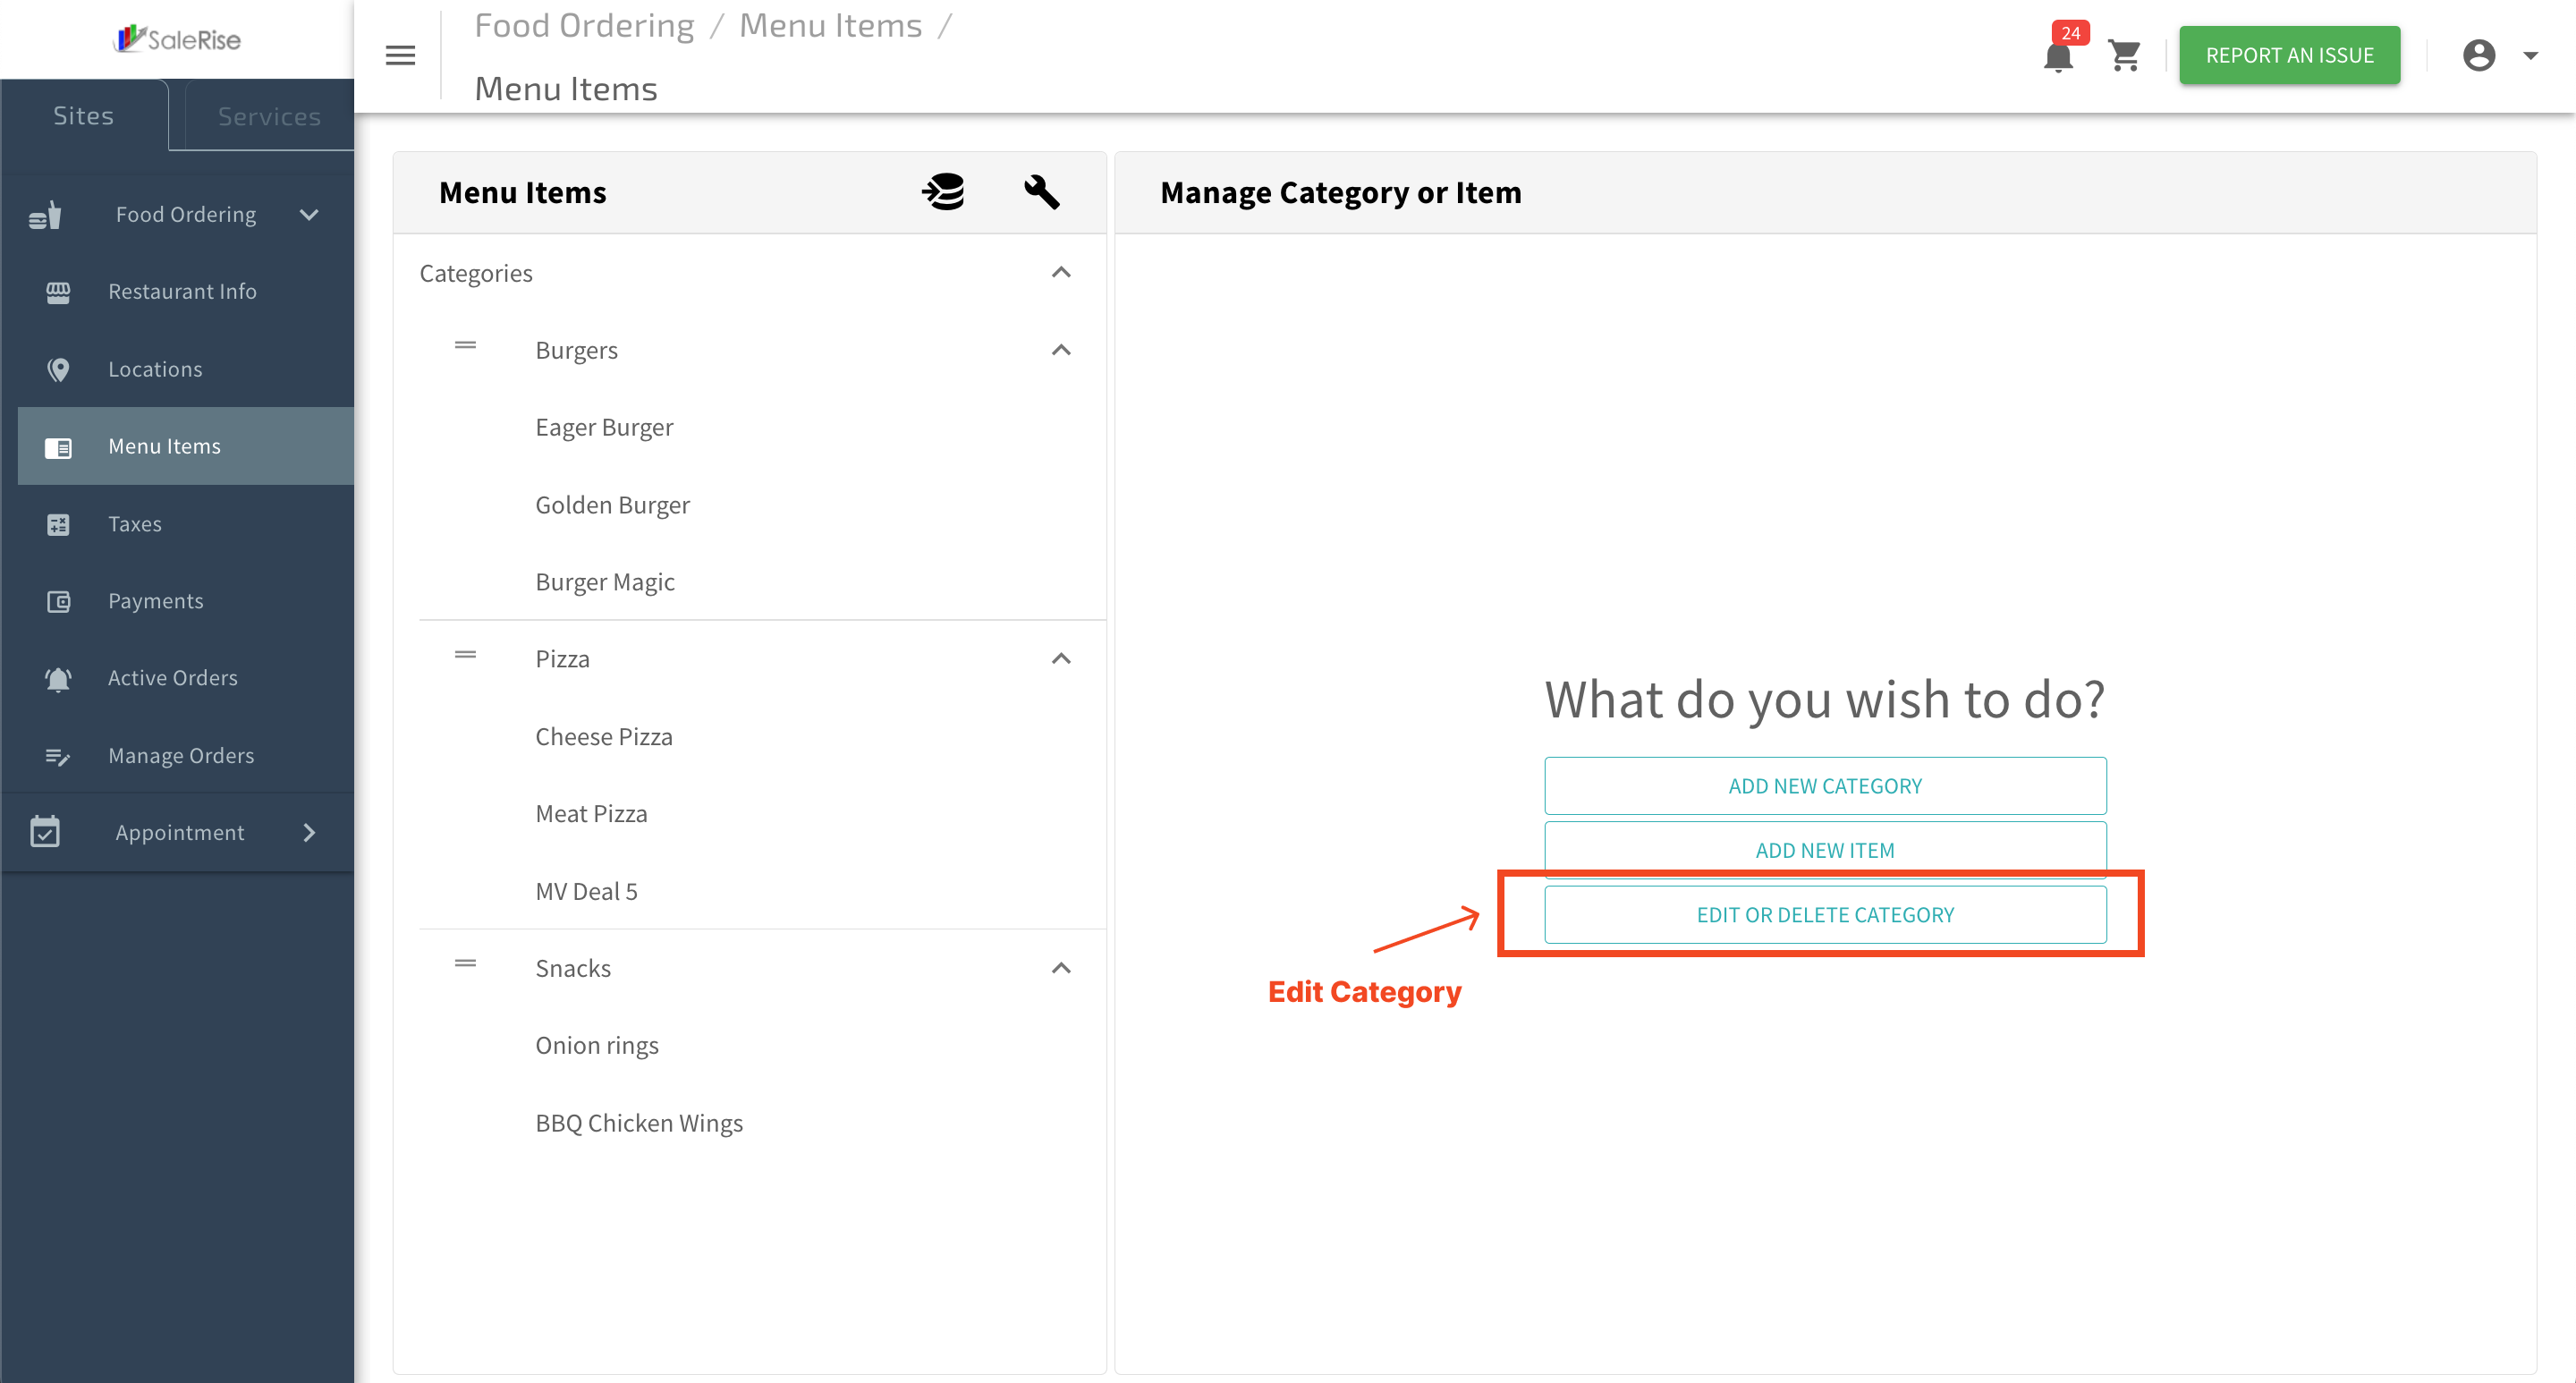Click the Food Ordering breadcrumb link
The height and width of the screenshot is (1383, 2576).
584,25
